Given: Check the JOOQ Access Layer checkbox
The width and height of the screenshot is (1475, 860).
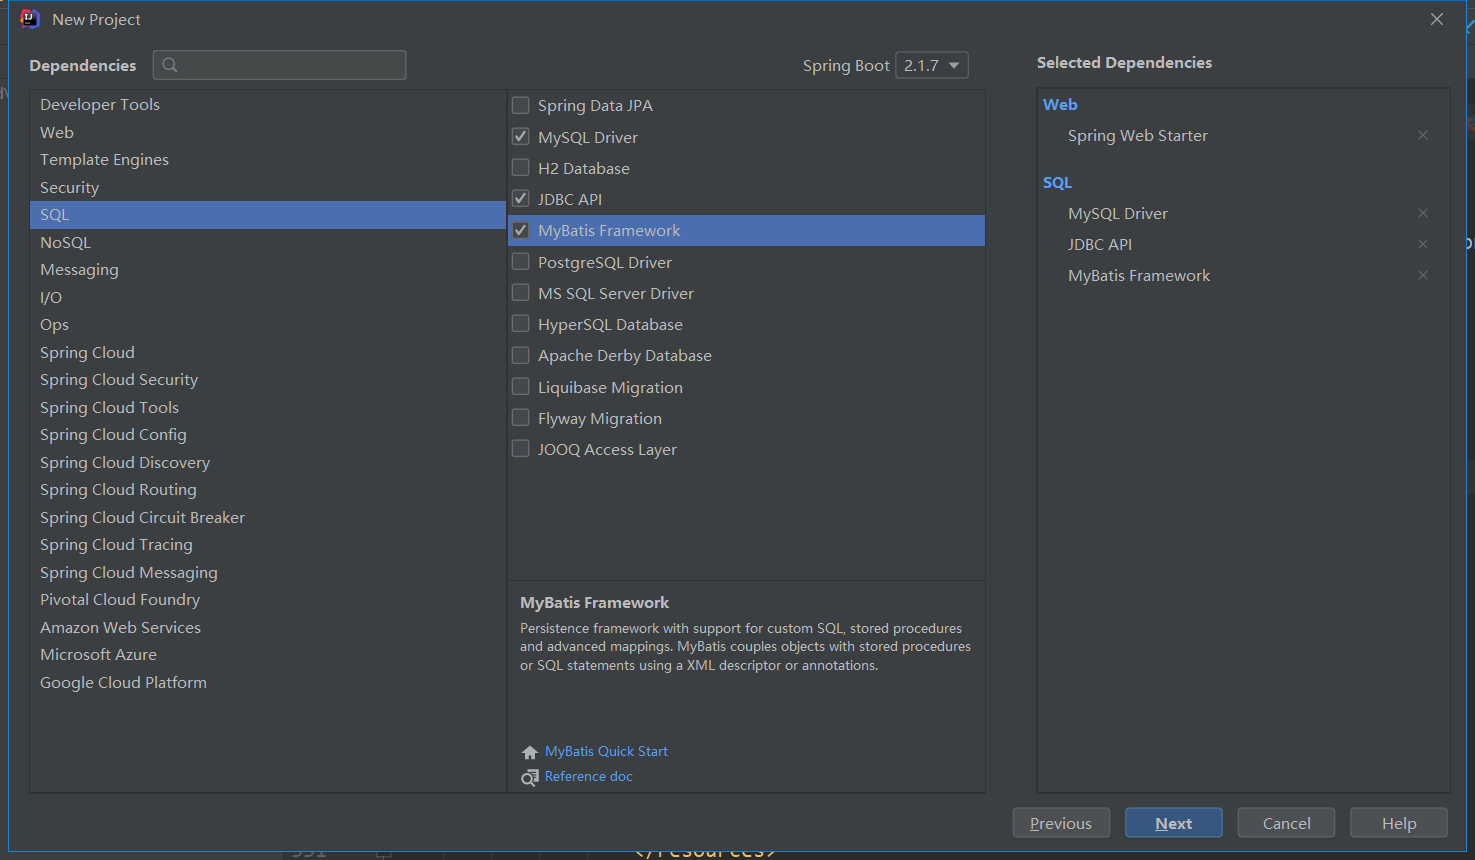Looking at the screenshot, I should pyautogui.click(x=521, y=448).
